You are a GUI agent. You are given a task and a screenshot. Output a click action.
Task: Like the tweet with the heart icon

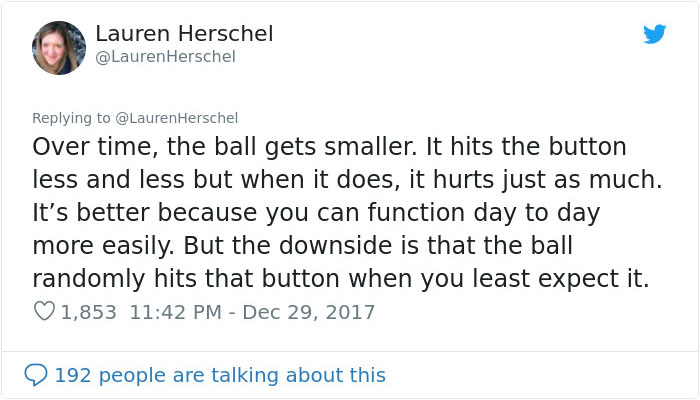tap(43, 312)
